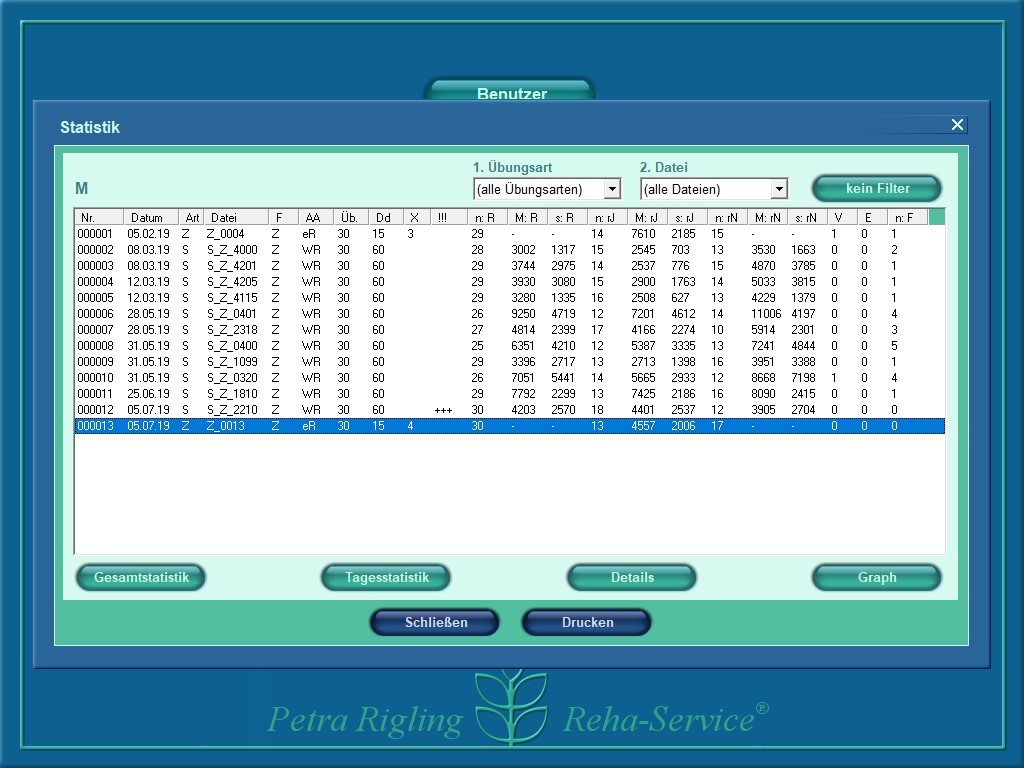Select the row with file S_Z_4201
1024x768 pixels.
point(509,266)
